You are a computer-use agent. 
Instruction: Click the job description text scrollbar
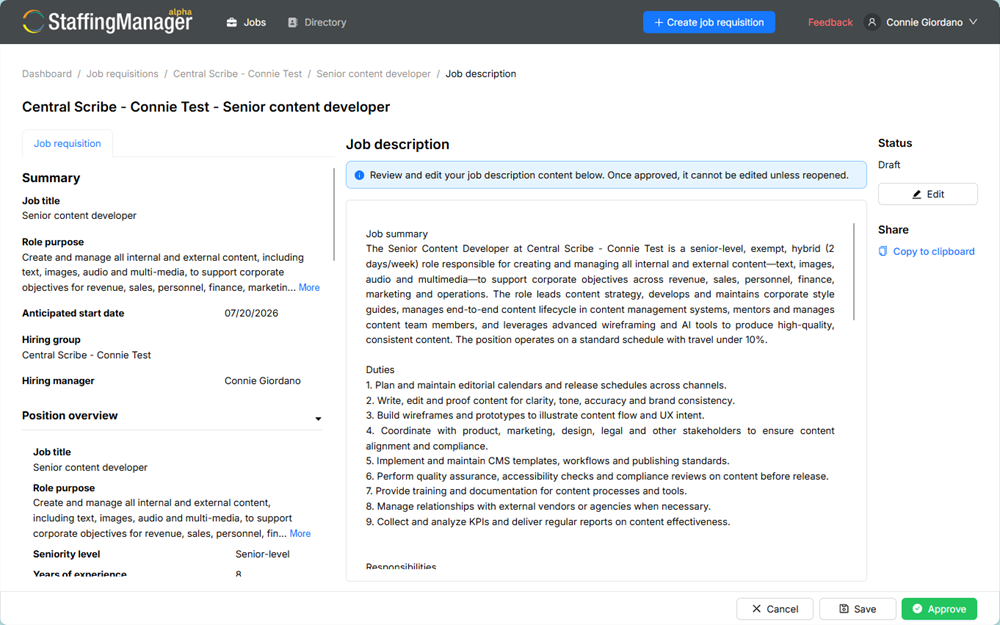pyautogui.click(x=853, y=272)
